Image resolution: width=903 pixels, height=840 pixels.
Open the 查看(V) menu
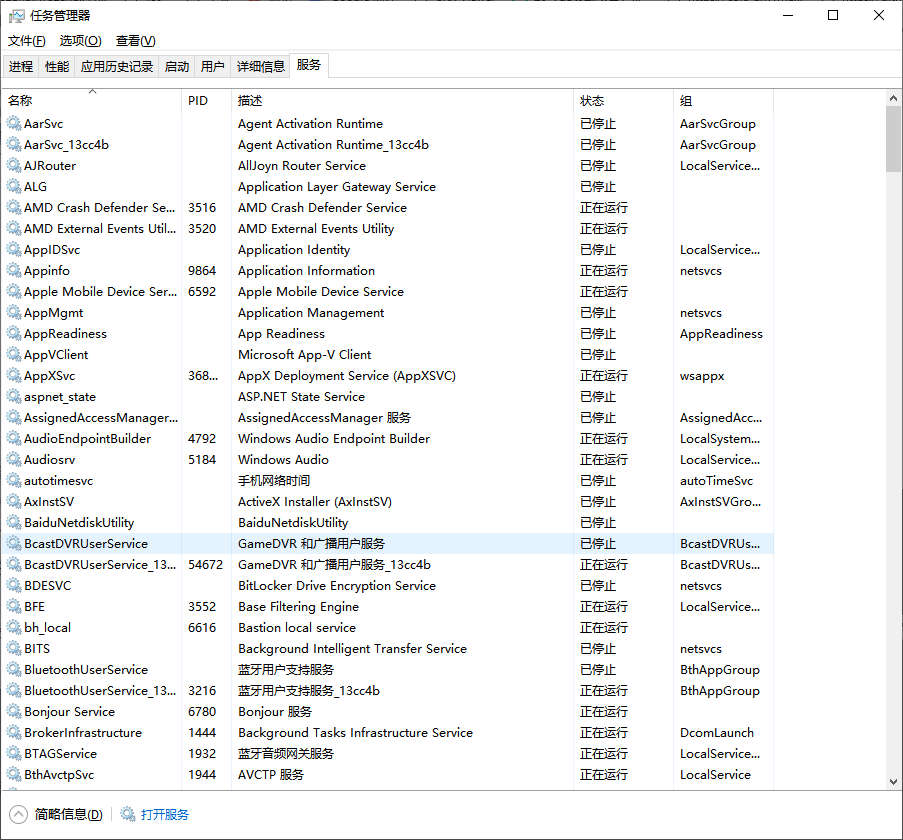(x=136, y=41)
